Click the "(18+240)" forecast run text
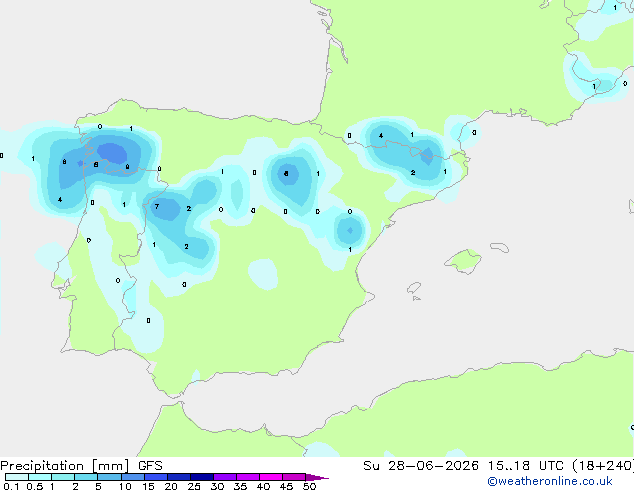Screen dimensions: 634x490 (603, 466)
